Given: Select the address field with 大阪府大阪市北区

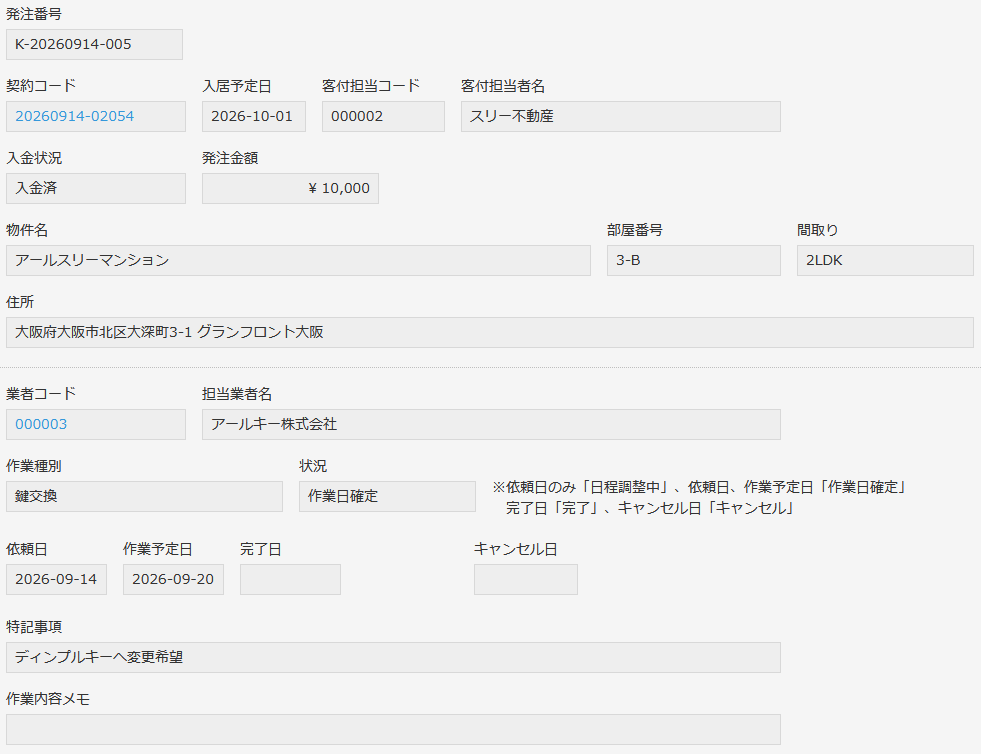Looking at the screenshot, I should tap(489, 332).
